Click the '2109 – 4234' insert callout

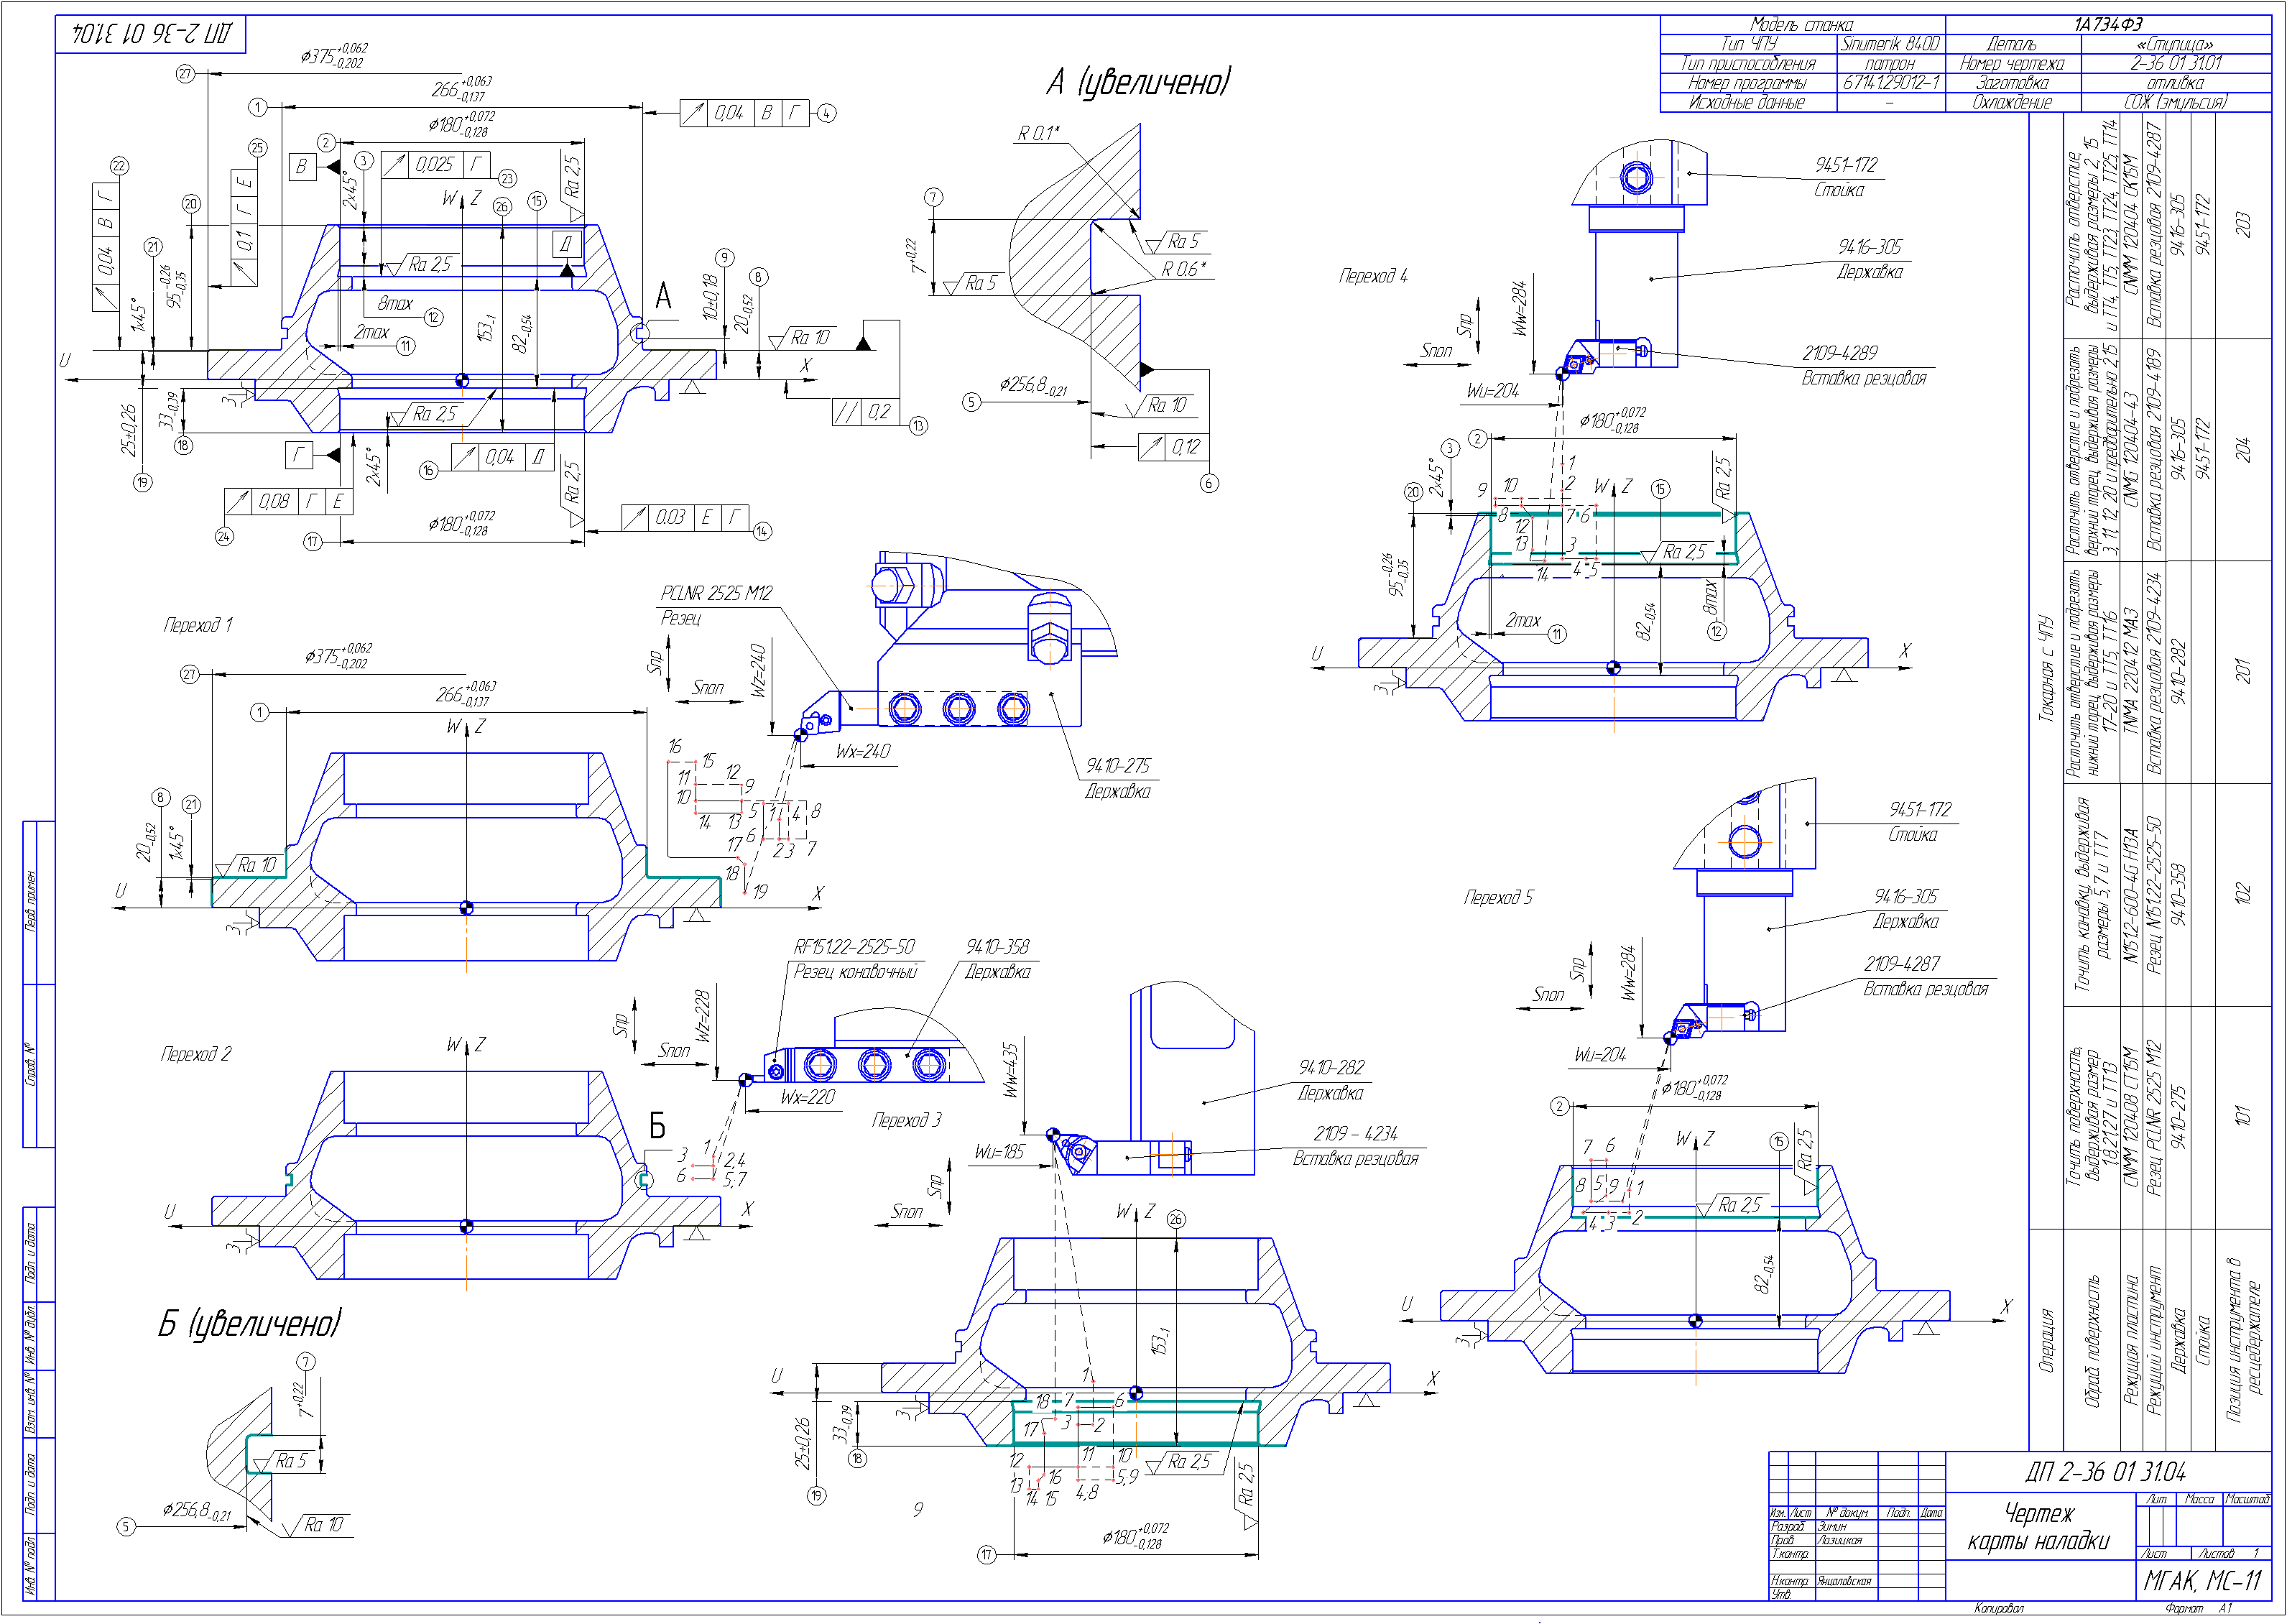(1355, 1134)
